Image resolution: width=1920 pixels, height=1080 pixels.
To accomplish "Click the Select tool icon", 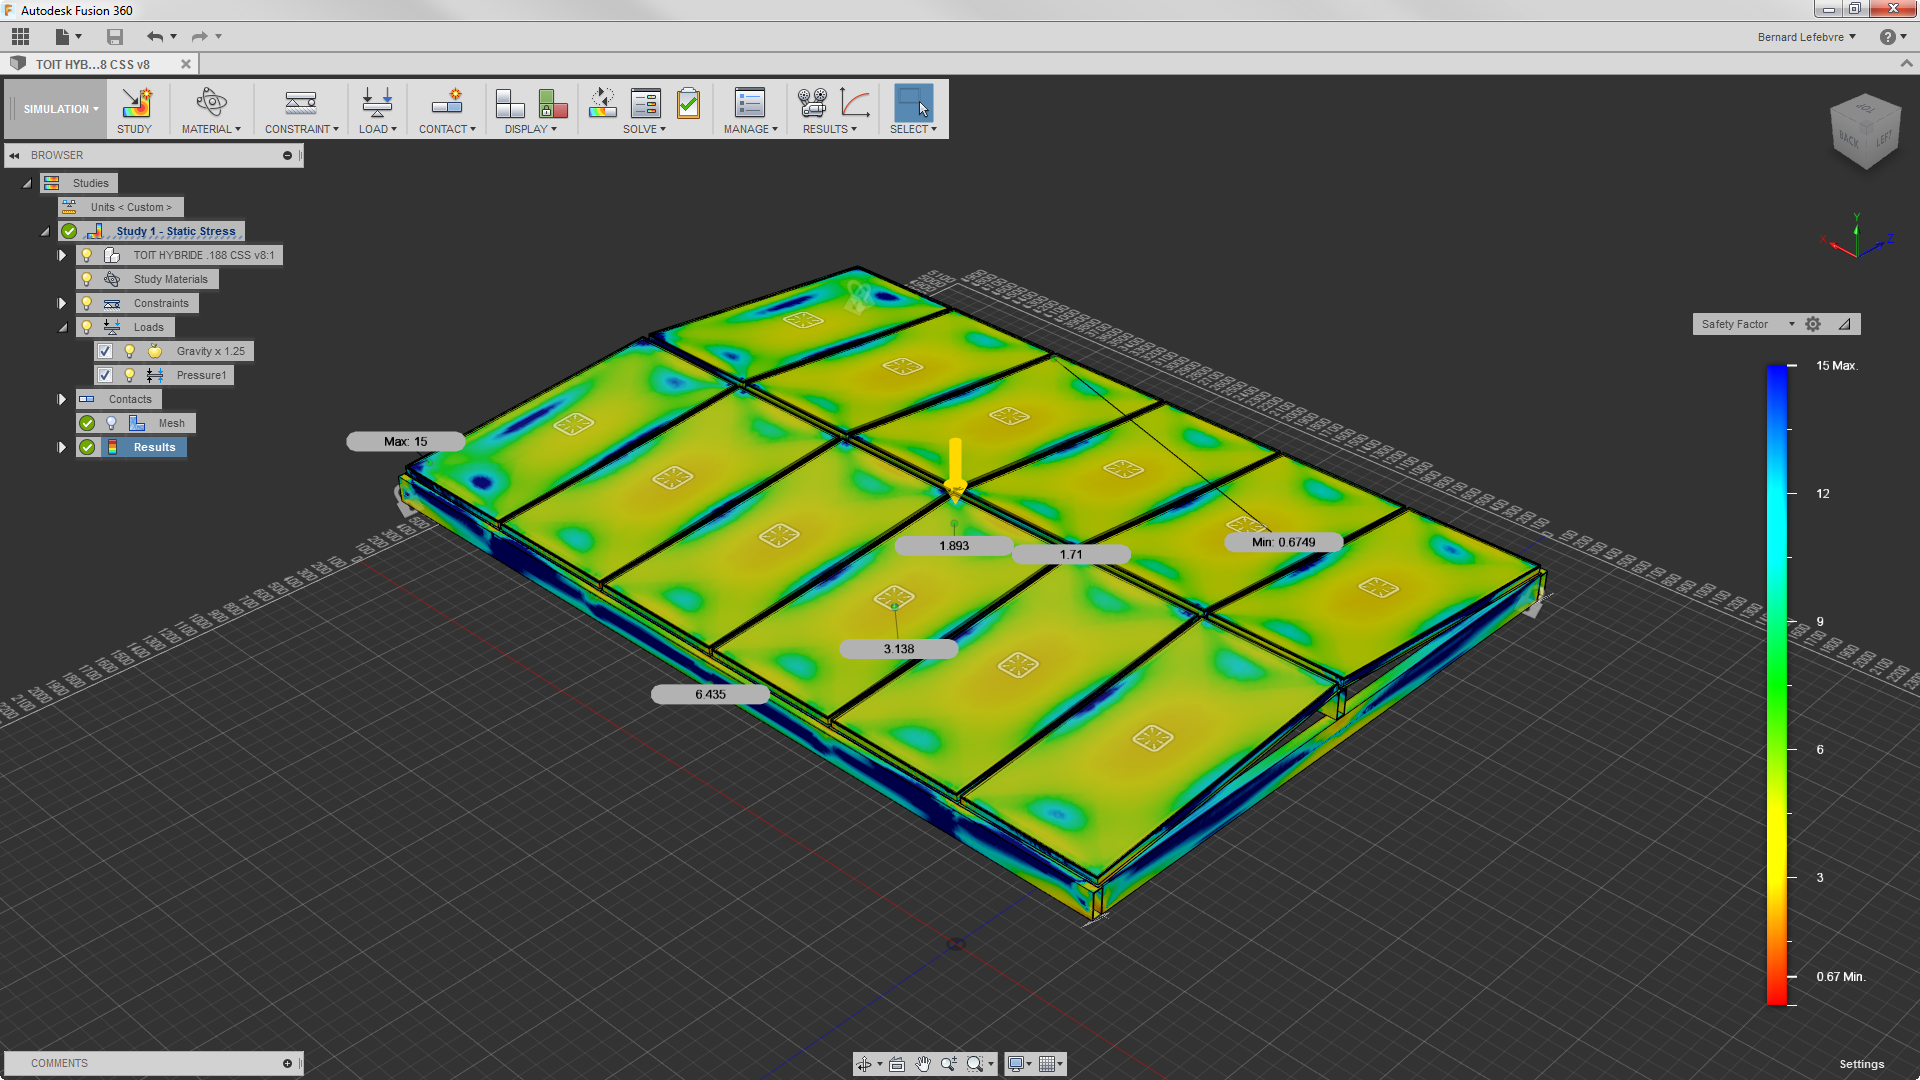I will (913, 103).
